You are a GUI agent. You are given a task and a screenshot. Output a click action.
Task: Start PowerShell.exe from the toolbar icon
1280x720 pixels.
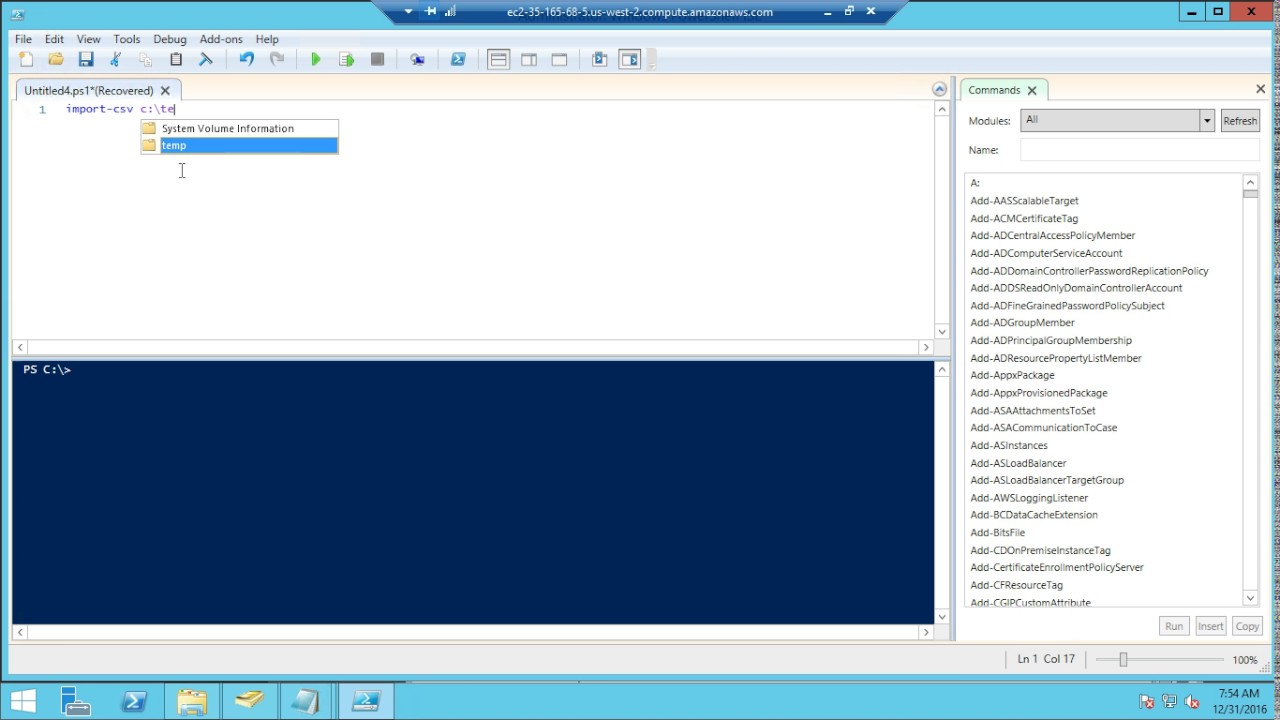point(458,60)
